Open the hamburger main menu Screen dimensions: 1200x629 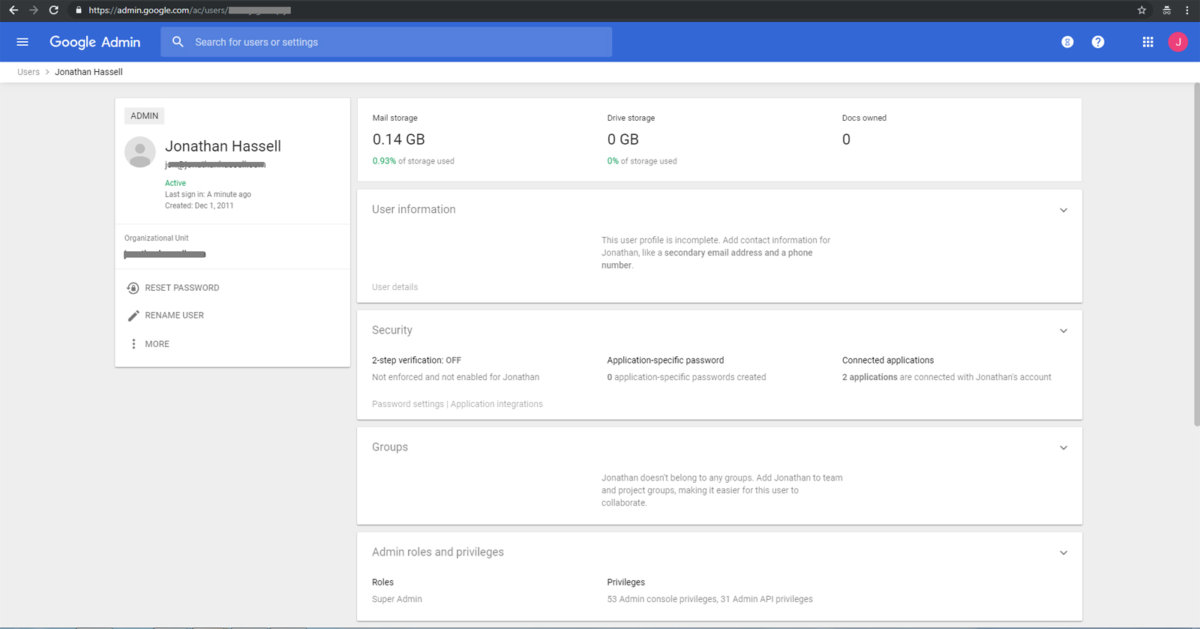(x=23, y=42)
